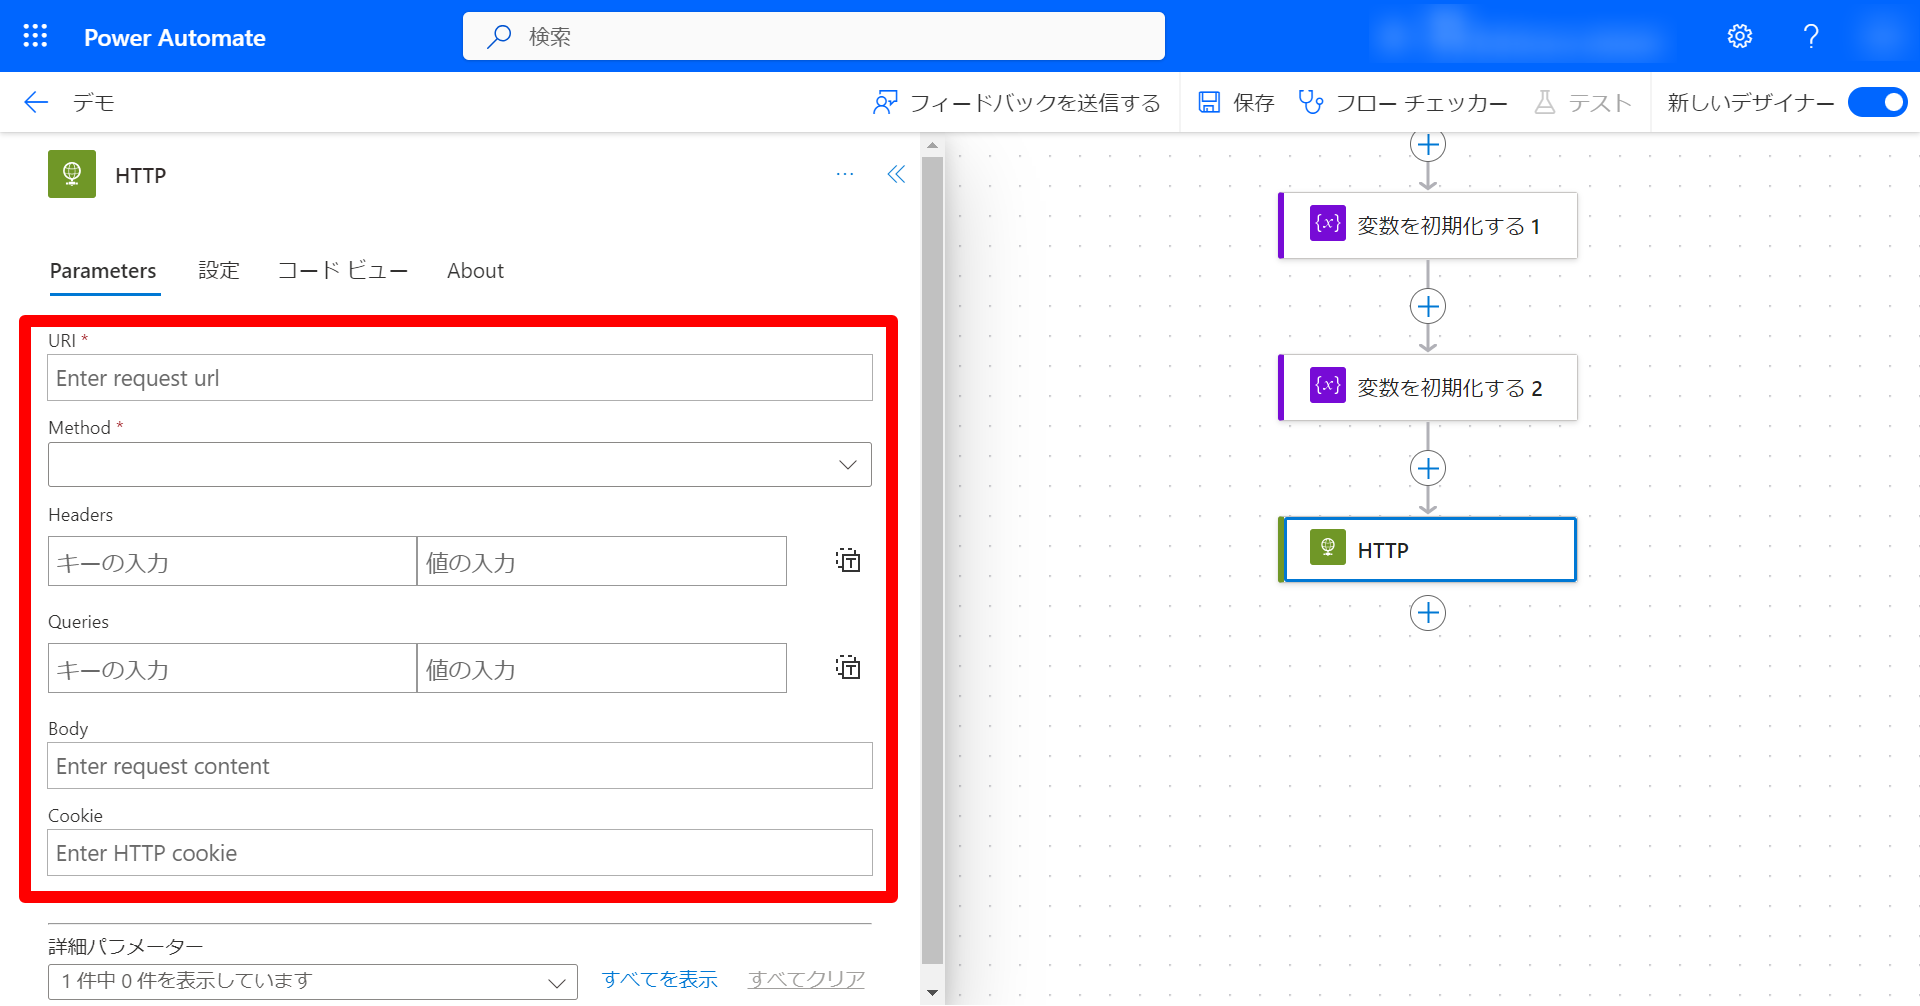Click the すべてを表示 link

[659, 980]
